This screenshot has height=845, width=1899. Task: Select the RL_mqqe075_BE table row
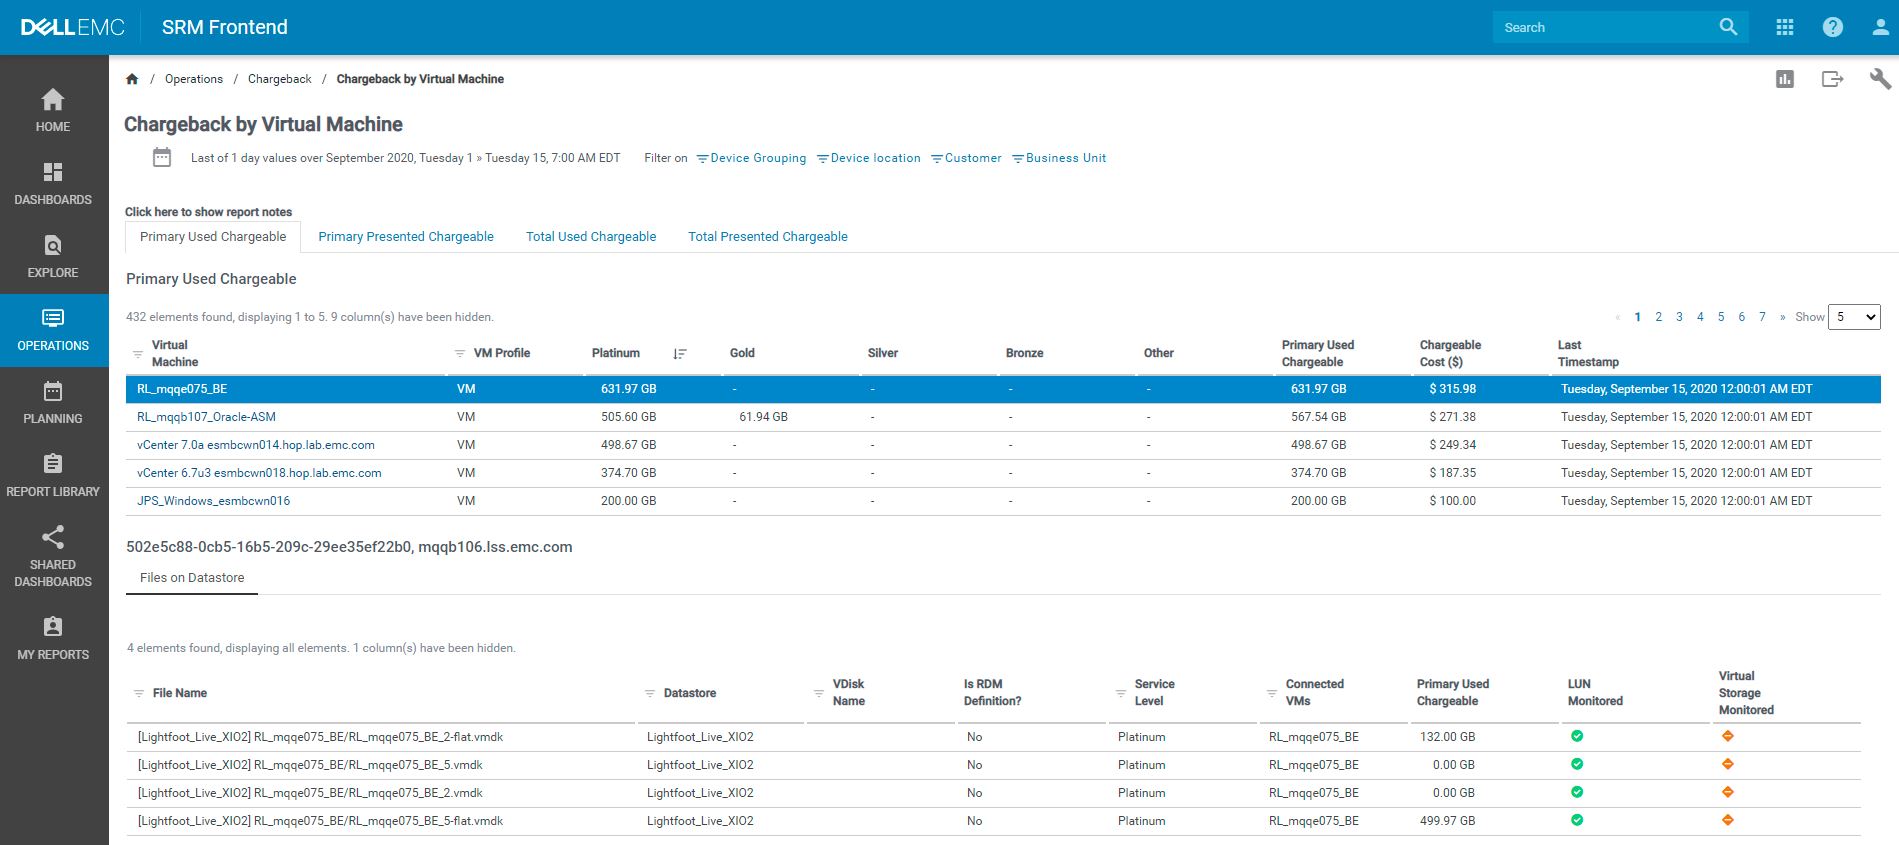point(1003,389)
